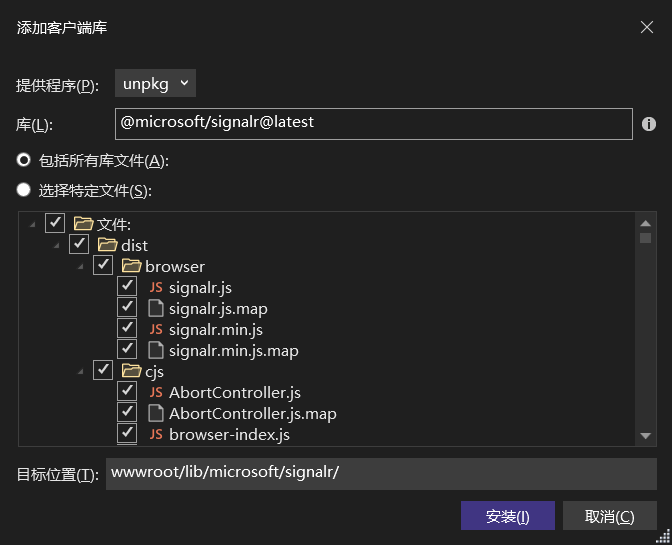
Task: Open the unpkg provider dropdown
Action: 155,83
